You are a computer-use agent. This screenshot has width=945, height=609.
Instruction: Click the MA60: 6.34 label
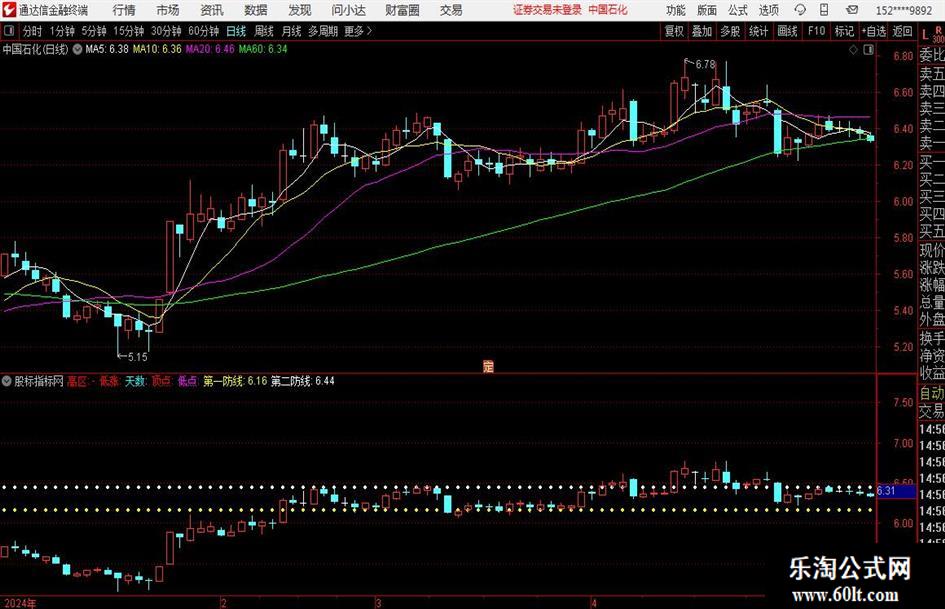click(263, 49)
